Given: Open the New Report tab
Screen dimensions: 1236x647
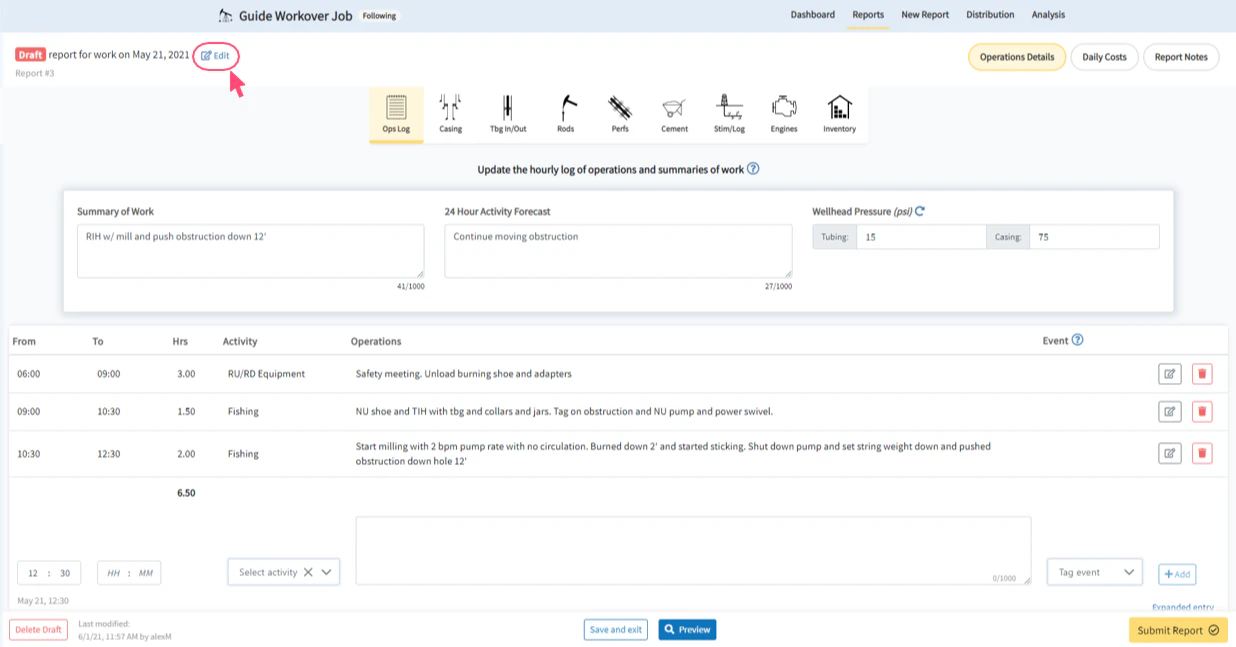Looking at the screenshot, I should pyautogui.click(x=925, y=15).
